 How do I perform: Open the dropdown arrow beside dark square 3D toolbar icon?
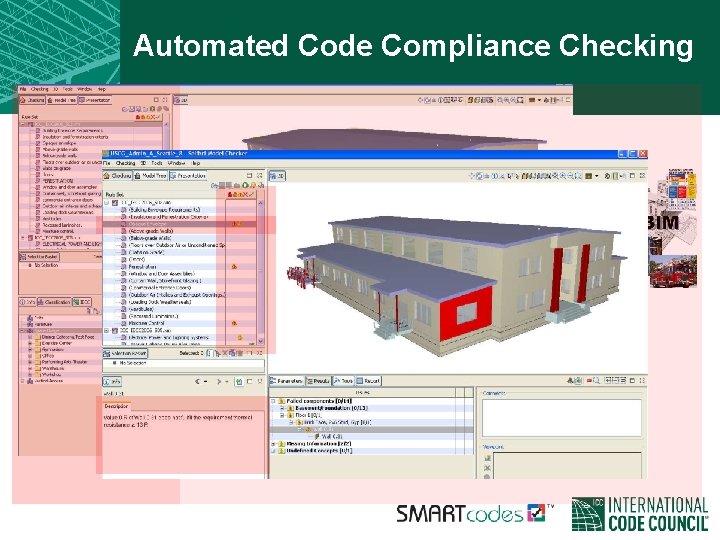pos(596,176)
